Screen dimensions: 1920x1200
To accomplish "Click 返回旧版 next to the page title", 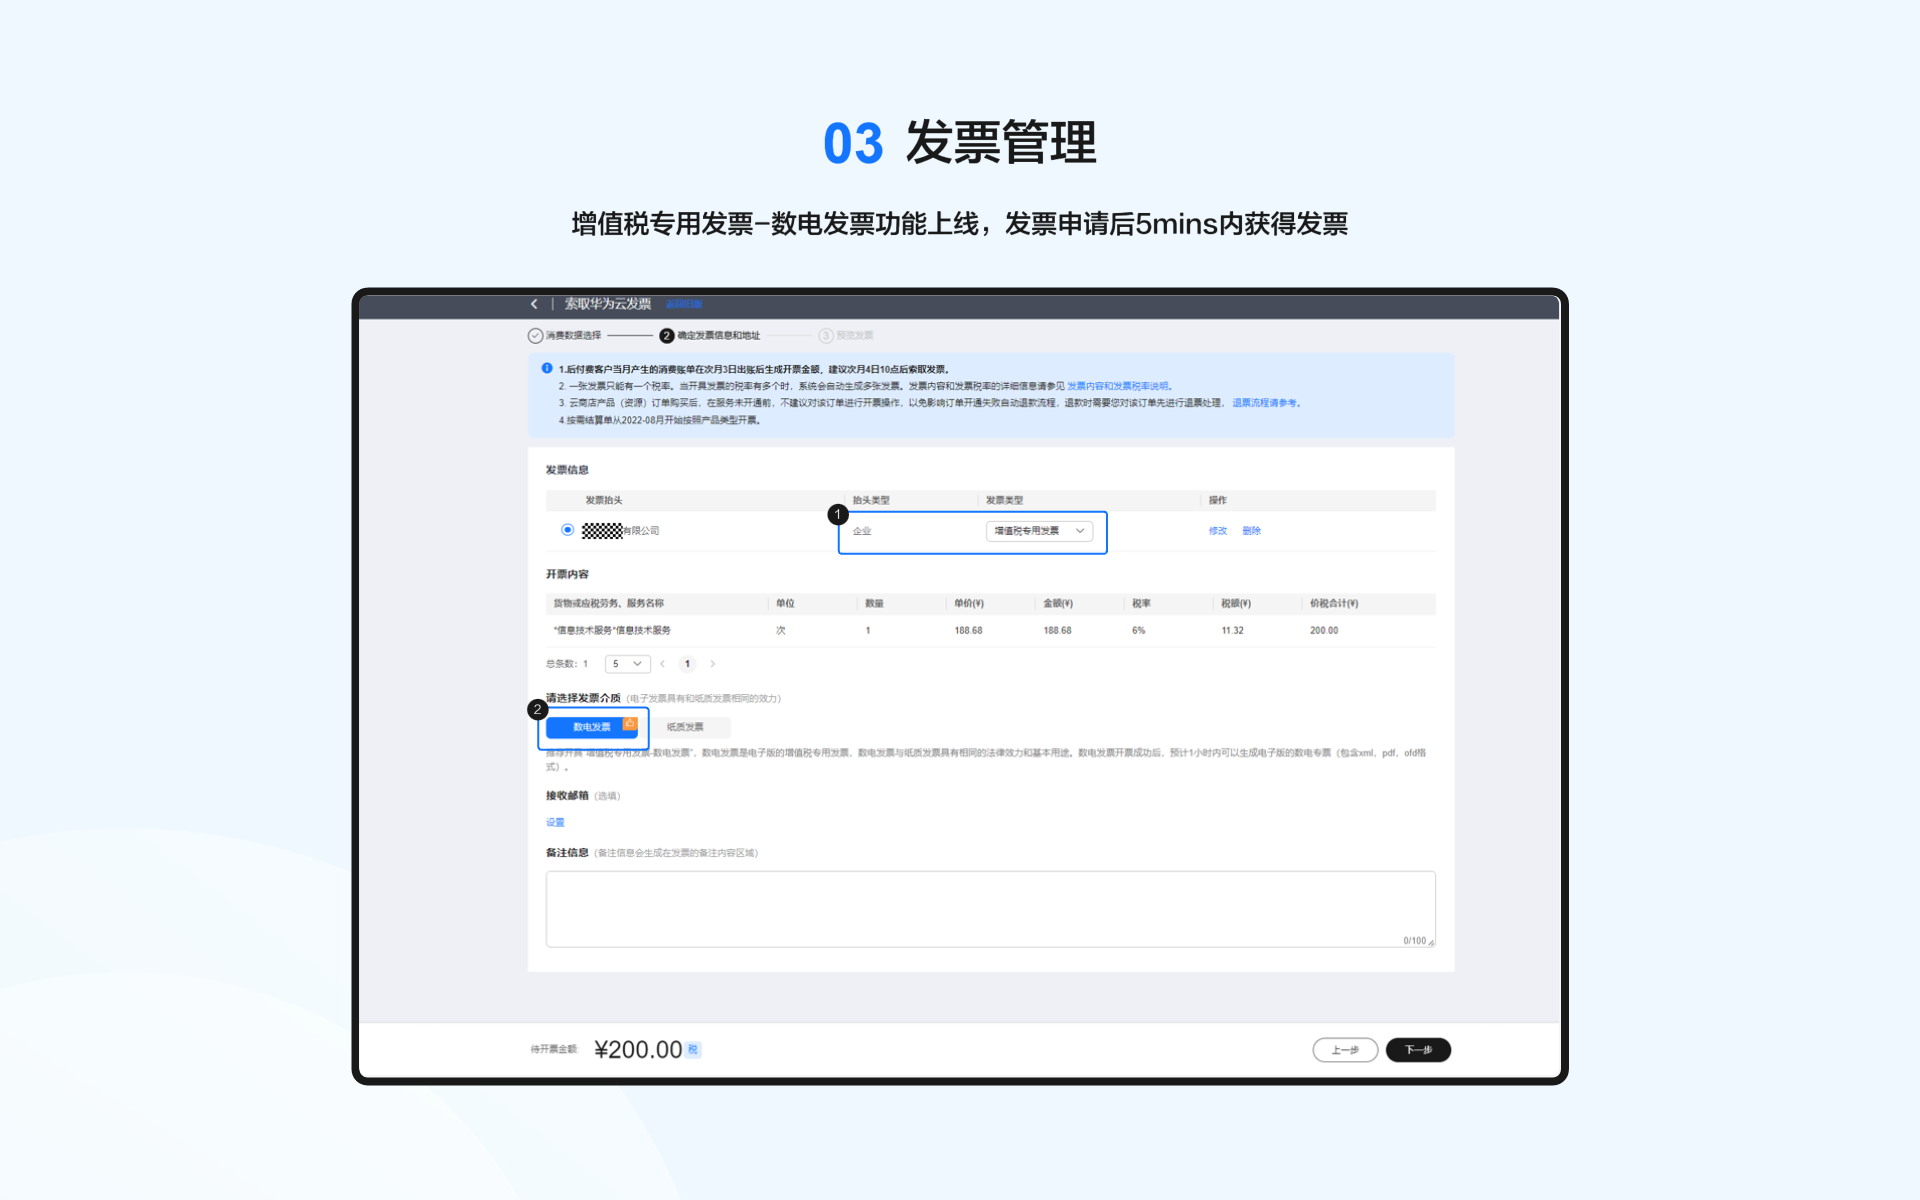I will 685,304.
